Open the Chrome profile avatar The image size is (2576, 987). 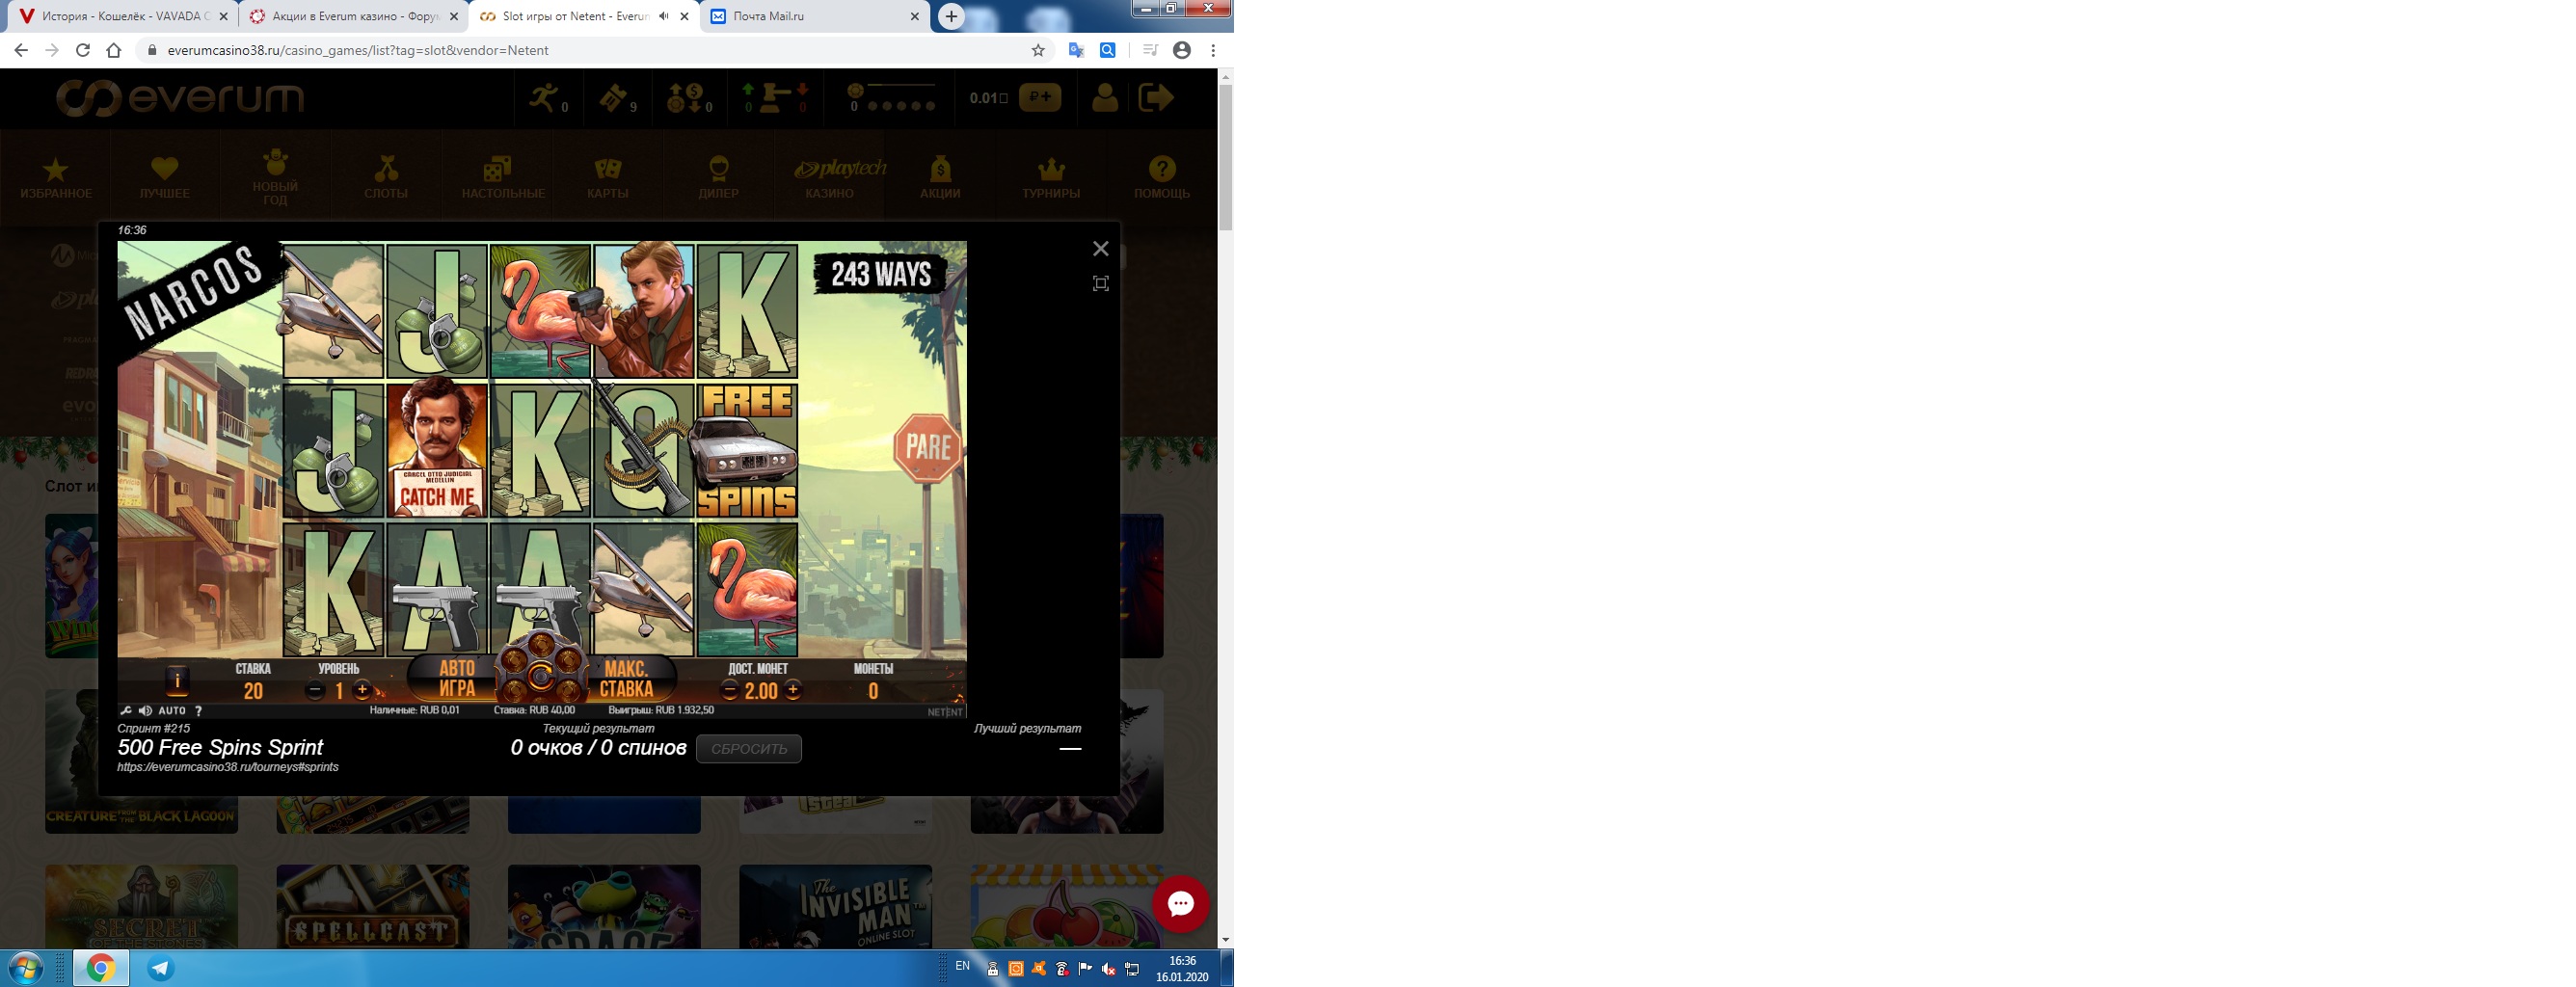click(1182, 50)
